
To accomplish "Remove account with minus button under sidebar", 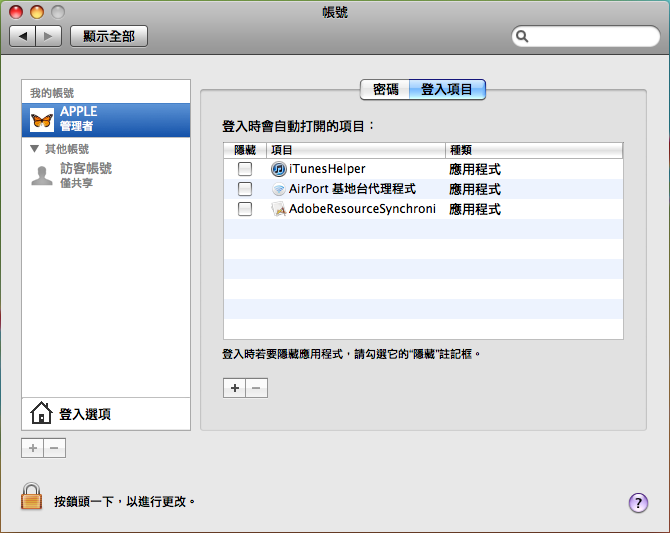I will click(x=54, y=448).
